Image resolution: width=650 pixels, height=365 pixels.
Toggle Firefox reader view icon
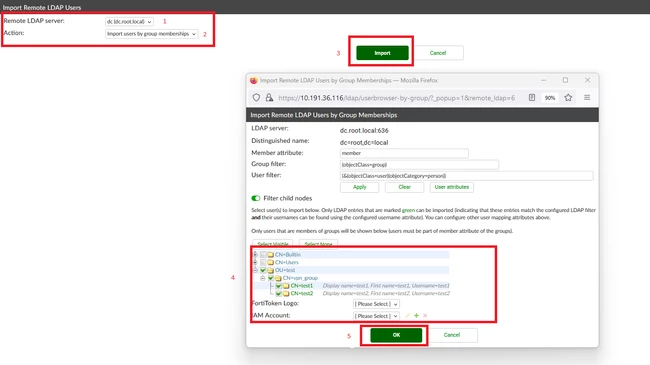(532, 97)
